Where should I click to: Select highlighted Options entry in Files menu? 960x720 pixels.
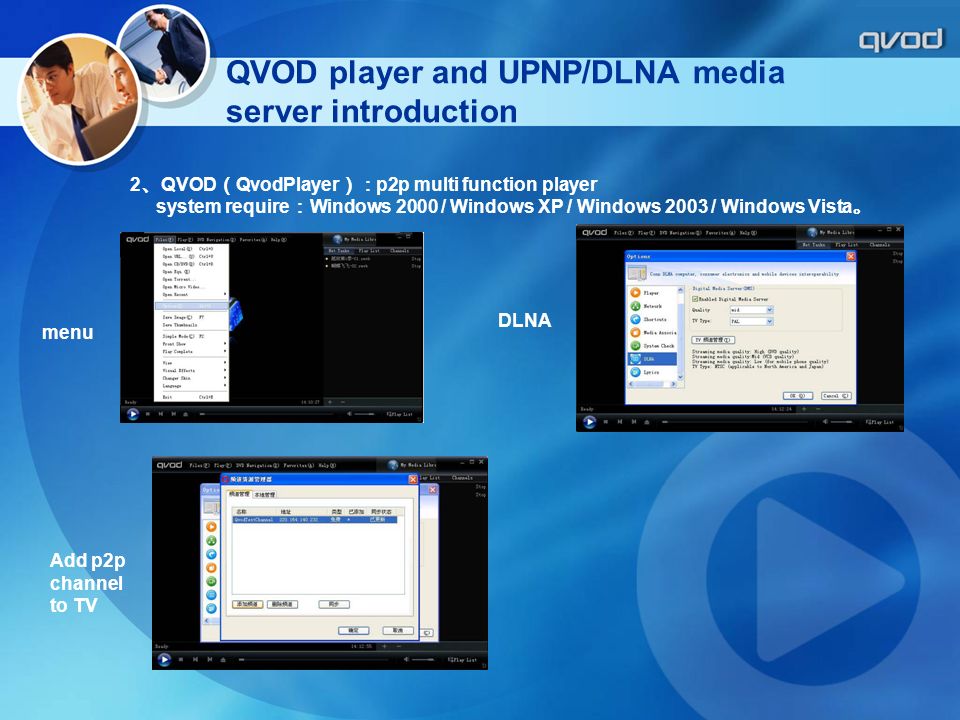point(192,306)
